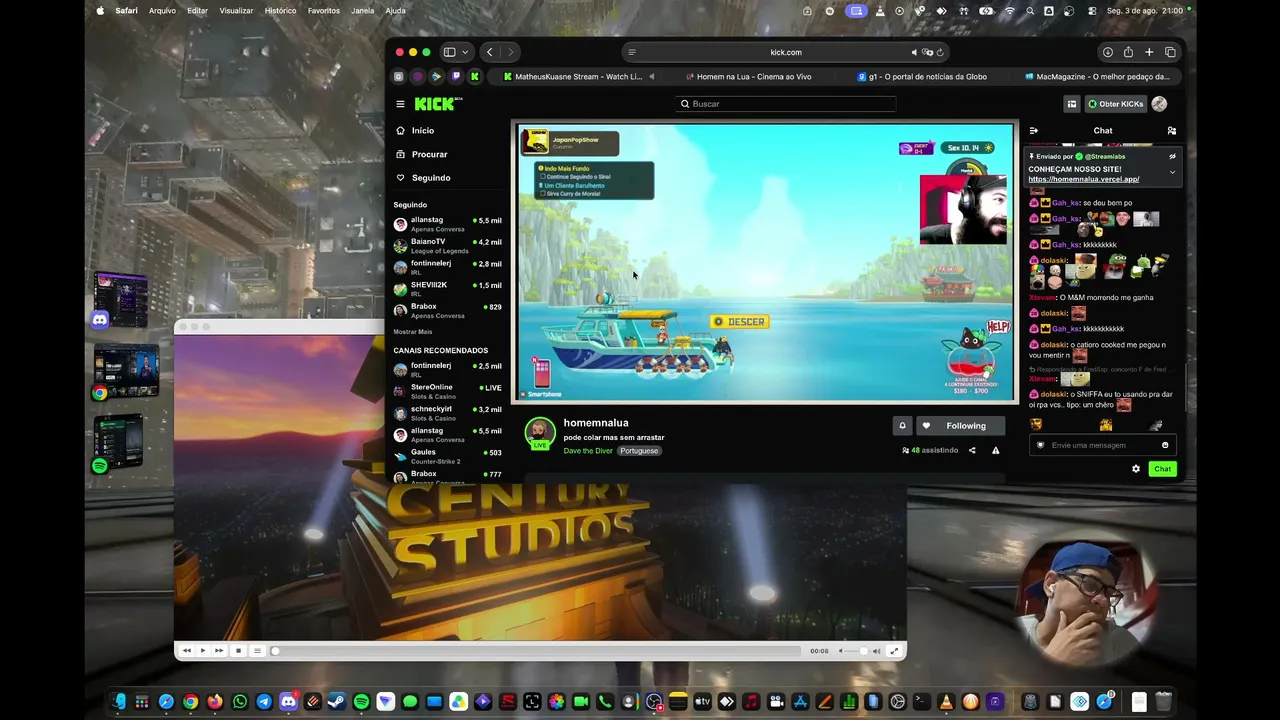Open Procurar in the Kick sidebar
This screenshot has height=720, width=1280.
tap(422, 154)
